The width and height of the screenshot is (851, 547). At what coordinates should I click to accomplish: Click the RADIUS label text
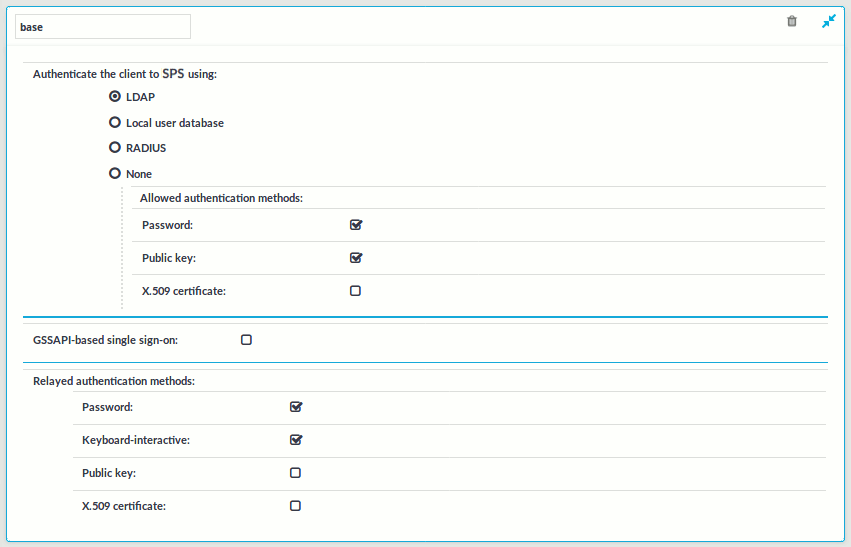point(146,148)
